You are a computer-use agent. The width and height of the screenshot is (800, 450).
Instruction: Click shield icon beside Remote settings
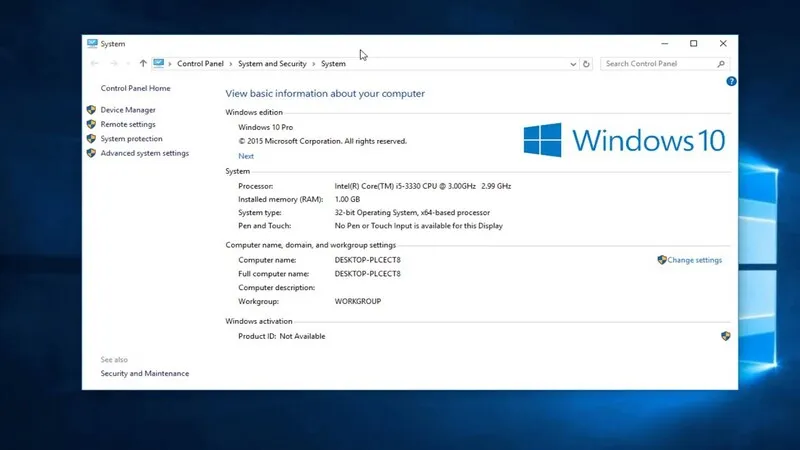91,124
